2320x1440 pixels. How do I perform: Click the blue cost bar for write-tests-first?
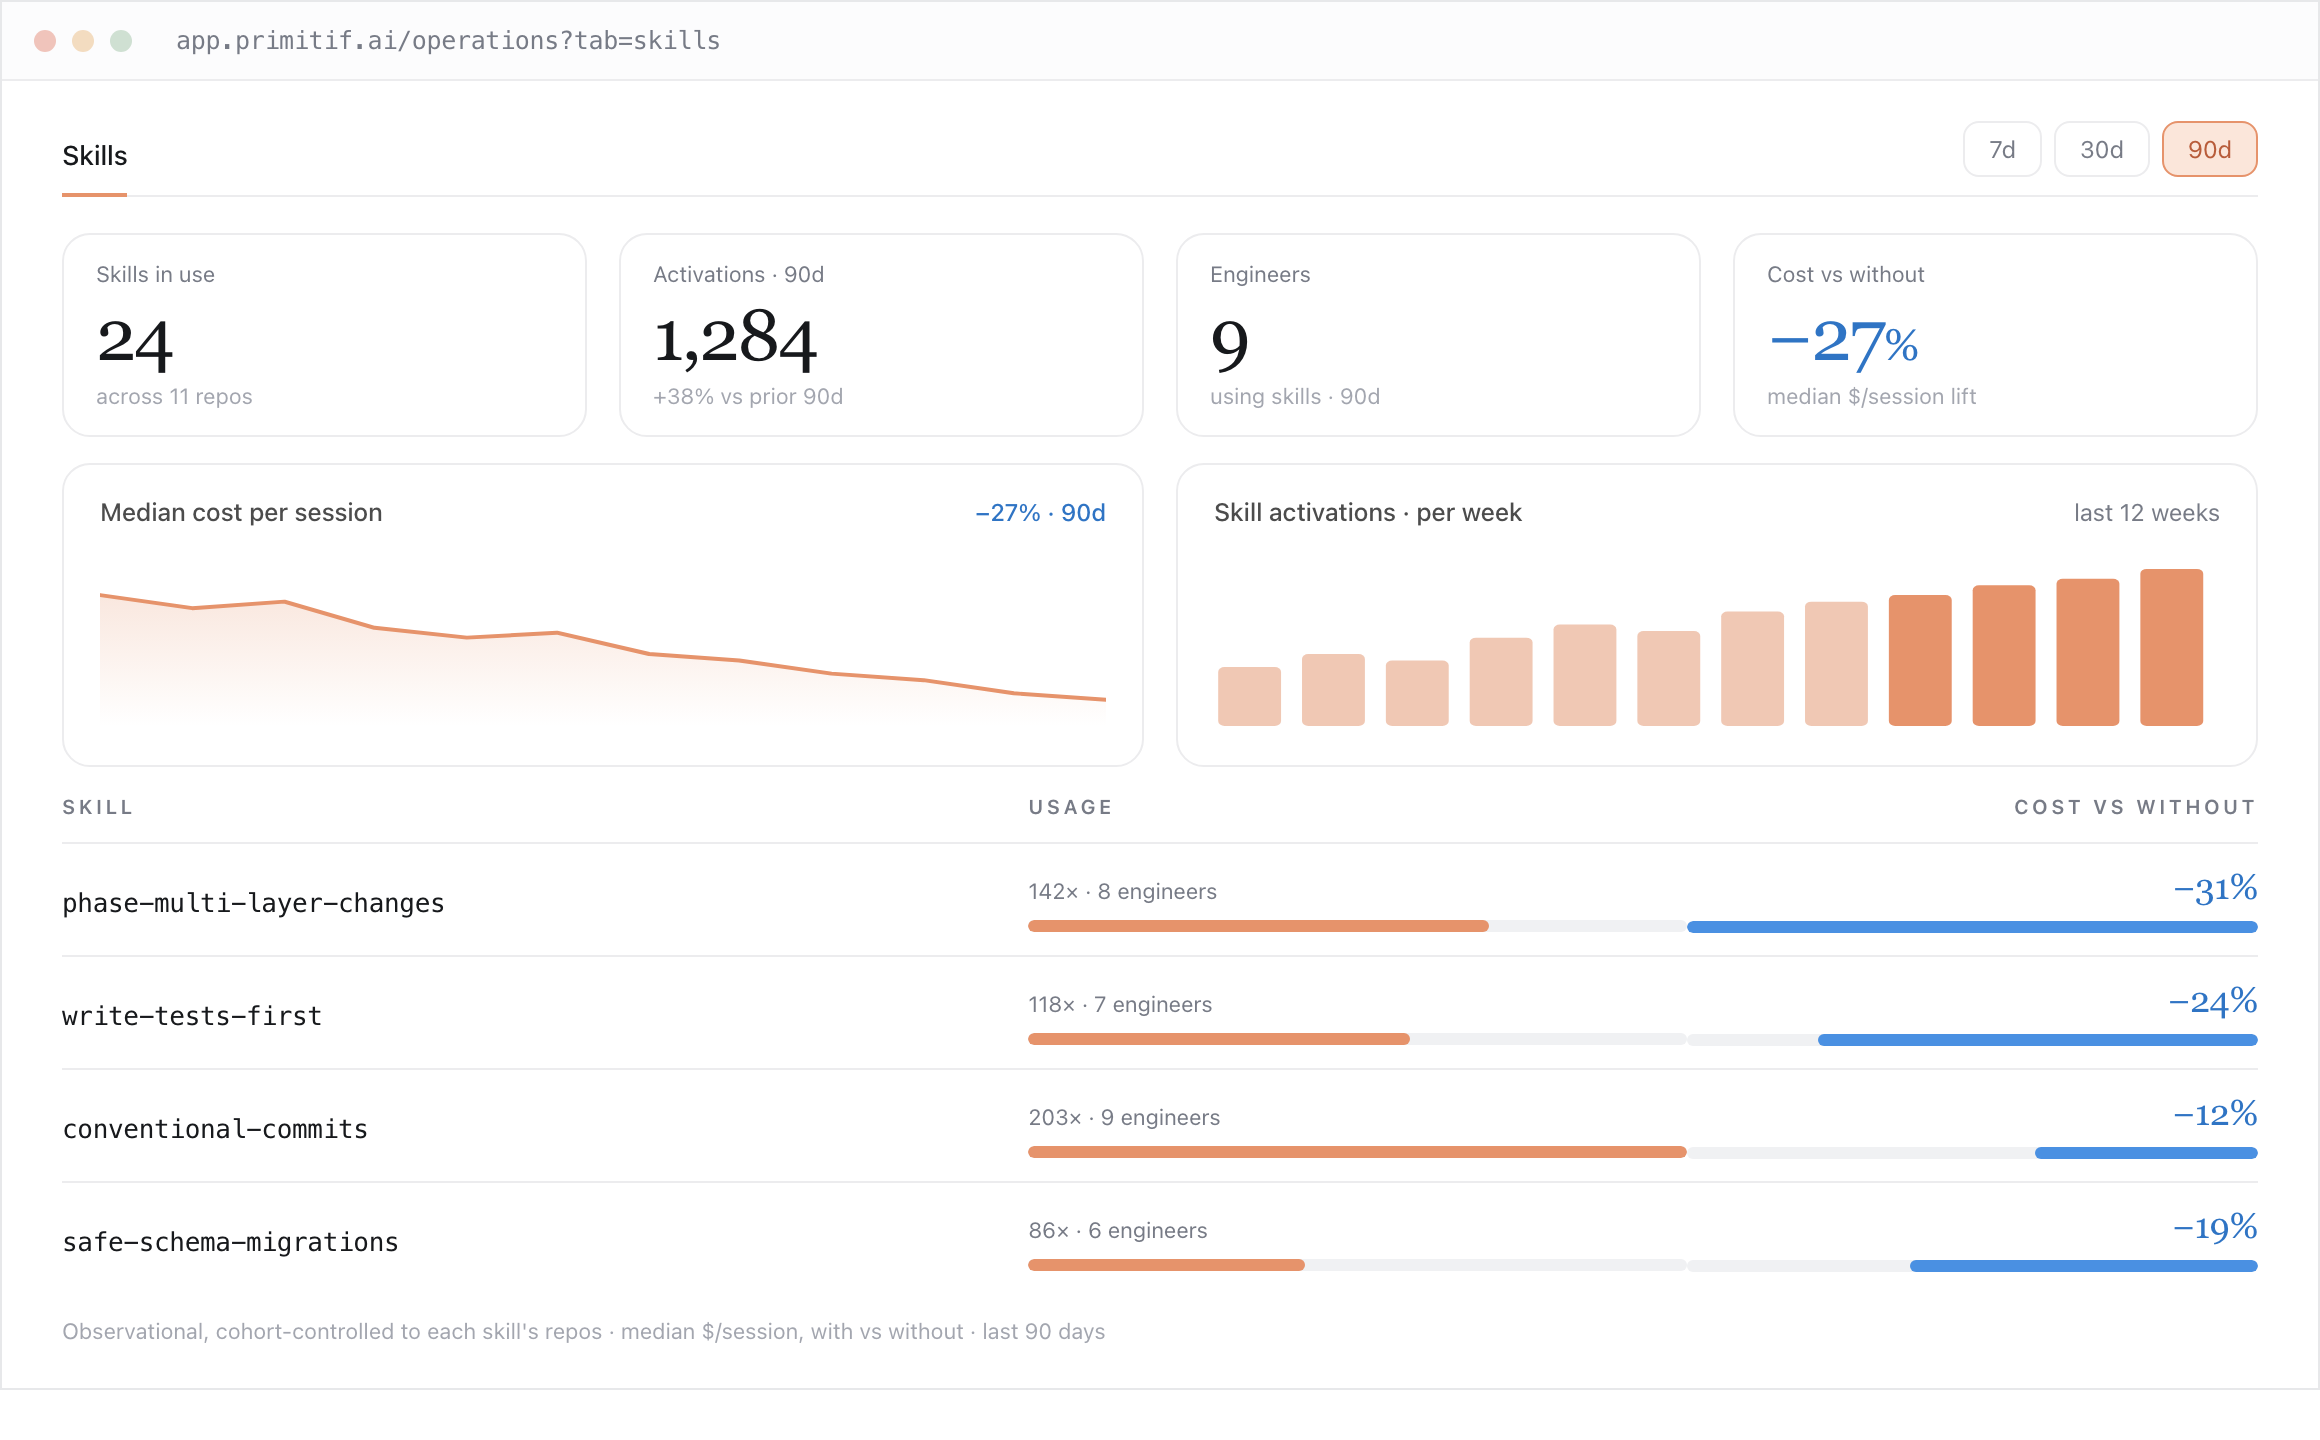pyautogui.click(x=2037, y=1040)
